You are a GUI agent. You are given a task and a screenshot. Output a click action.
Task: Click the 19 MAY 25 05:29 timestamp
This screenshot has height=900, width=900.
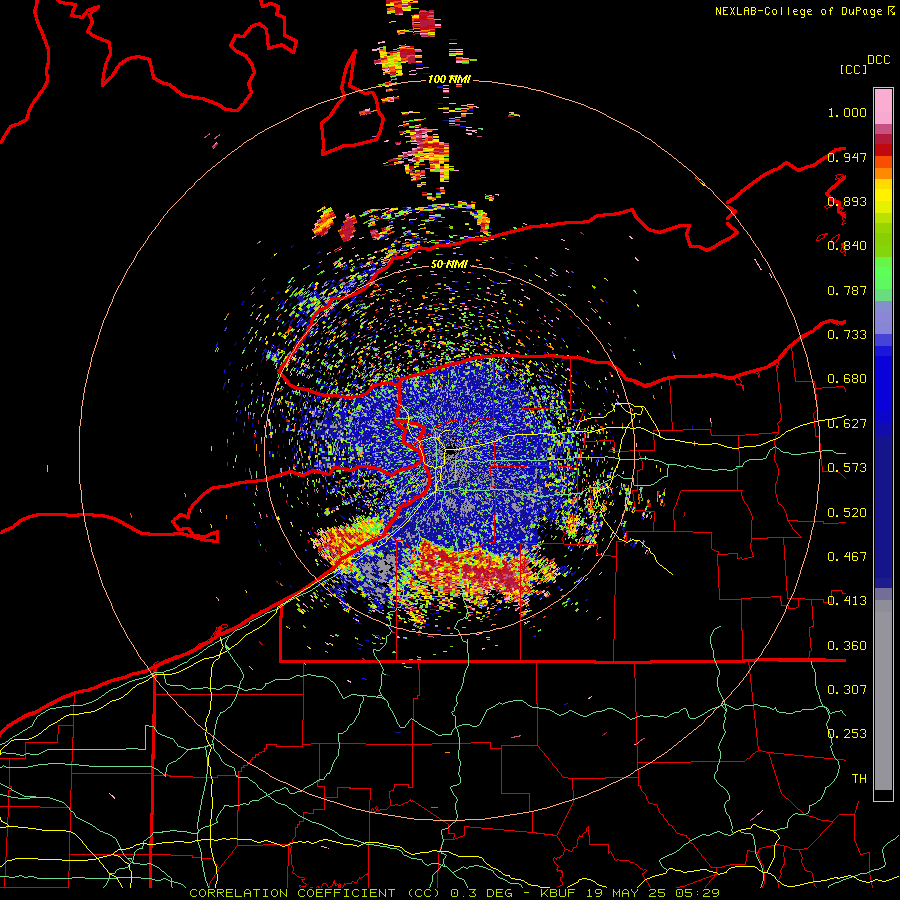pyautogui.click(x=653, y=893)
